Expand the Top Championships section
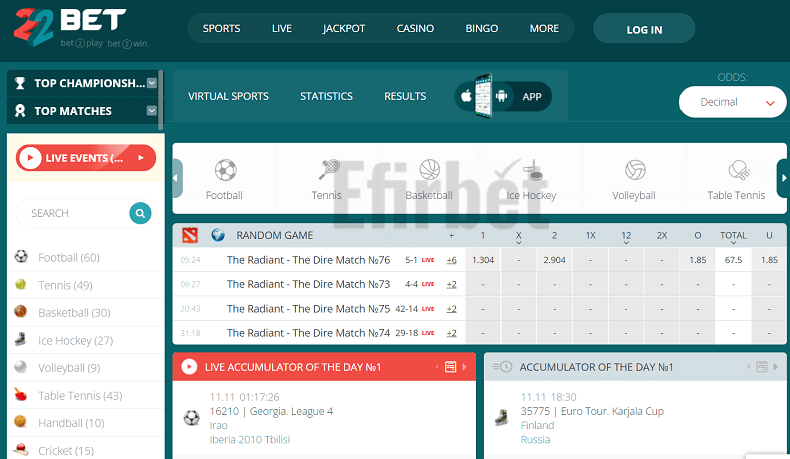Viewport: 790px width, 459px height. coord(152,83)
